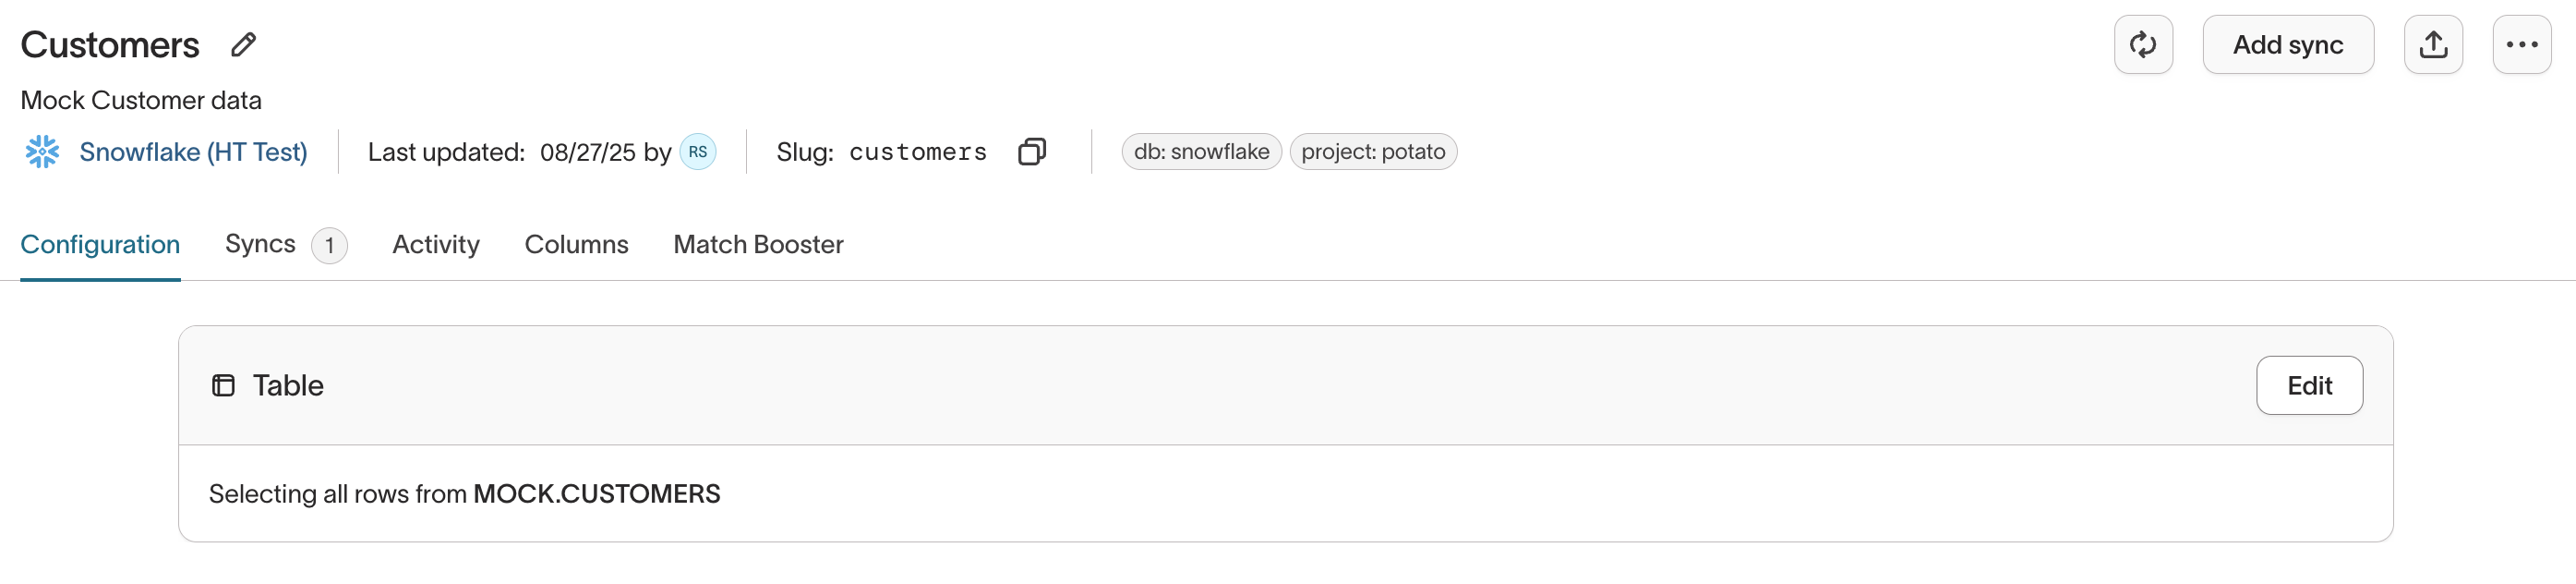Open the Snowflake (HT Test) source link

[x=193, y=151]
